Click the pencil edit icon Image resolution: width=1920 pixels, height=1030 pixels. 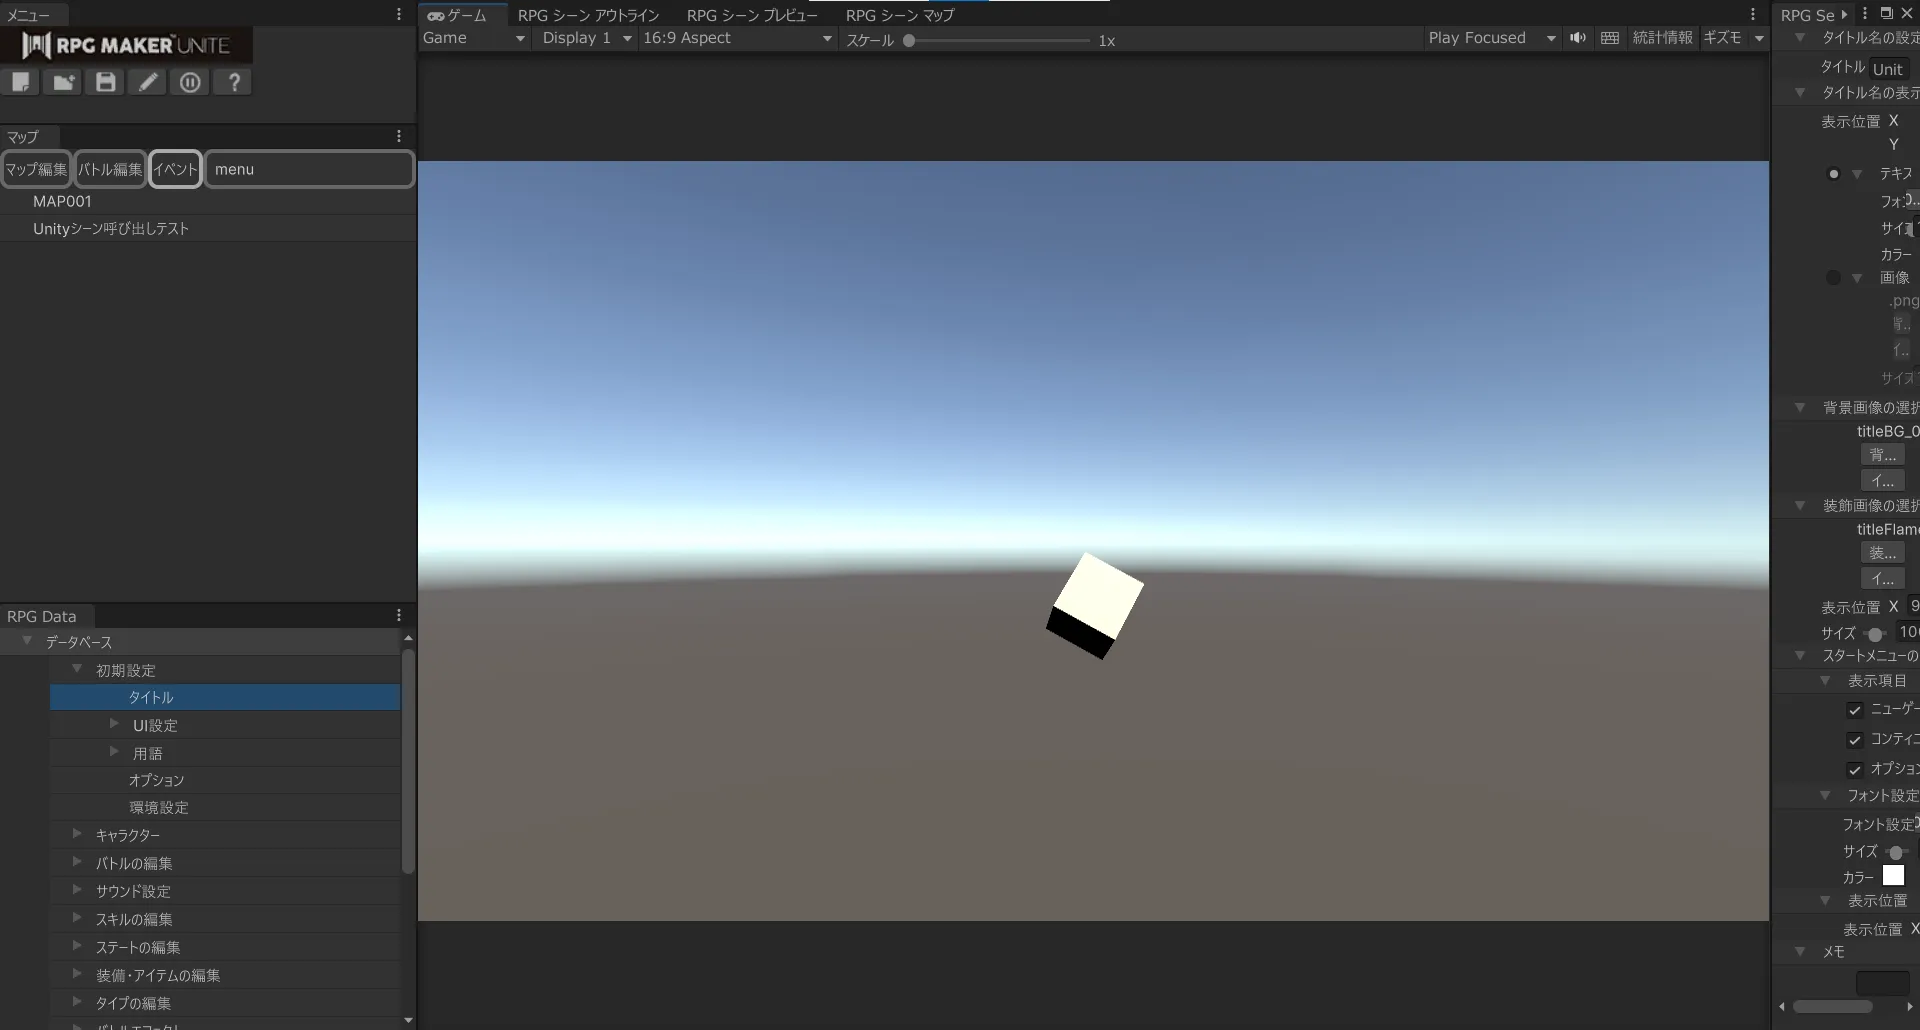148,82
